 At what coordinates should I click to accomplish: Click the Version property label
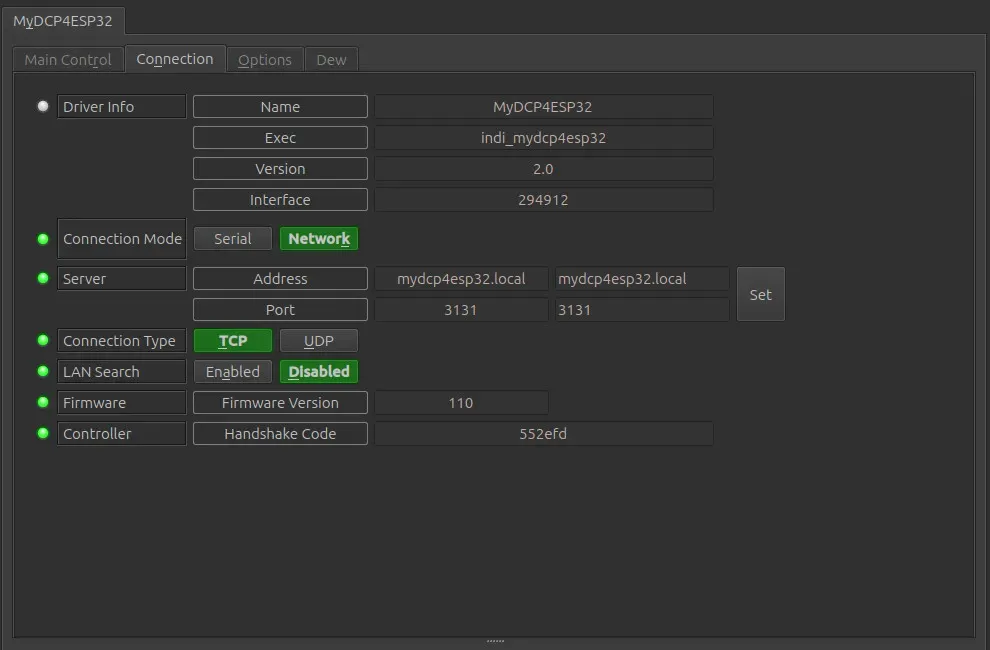[280, 169]
